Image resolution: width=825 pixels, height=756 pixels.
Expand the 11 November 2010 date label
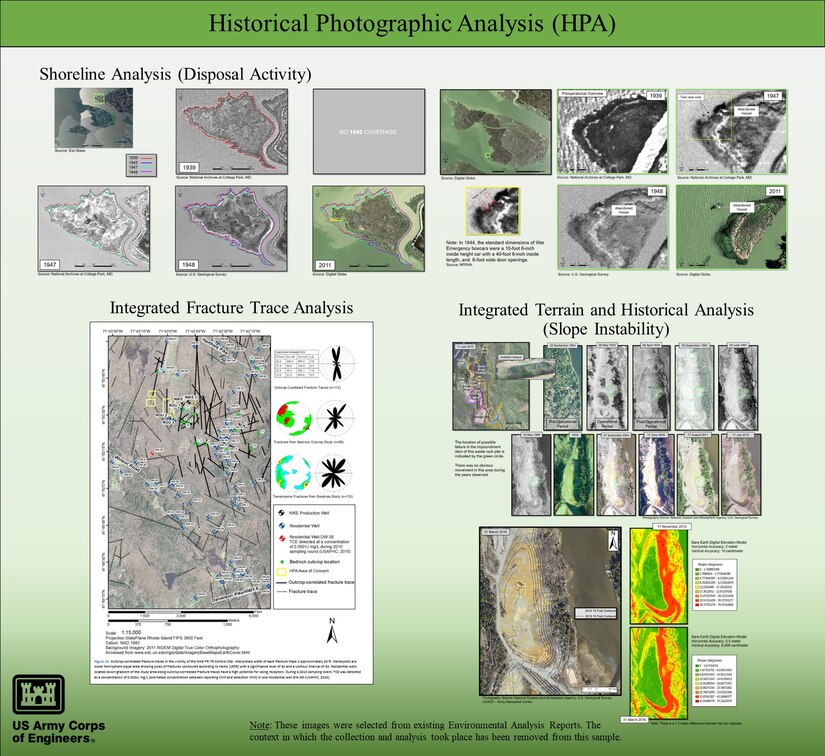click(x=670, y=526)
